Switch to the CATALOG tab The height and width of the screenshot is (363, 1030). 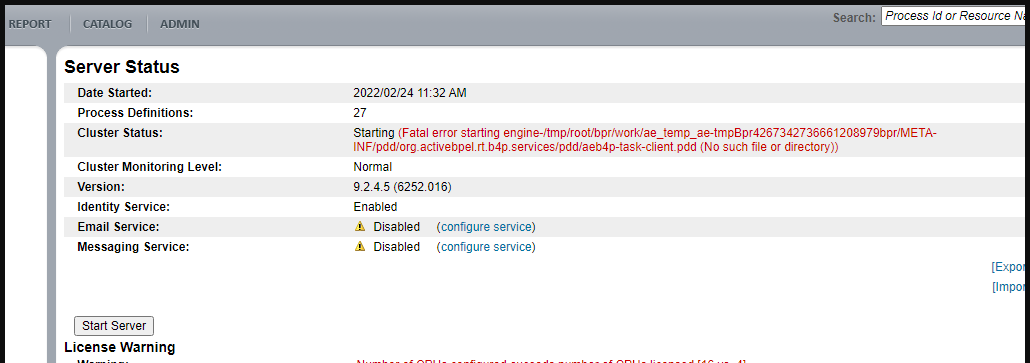click(x=108, y=24)
